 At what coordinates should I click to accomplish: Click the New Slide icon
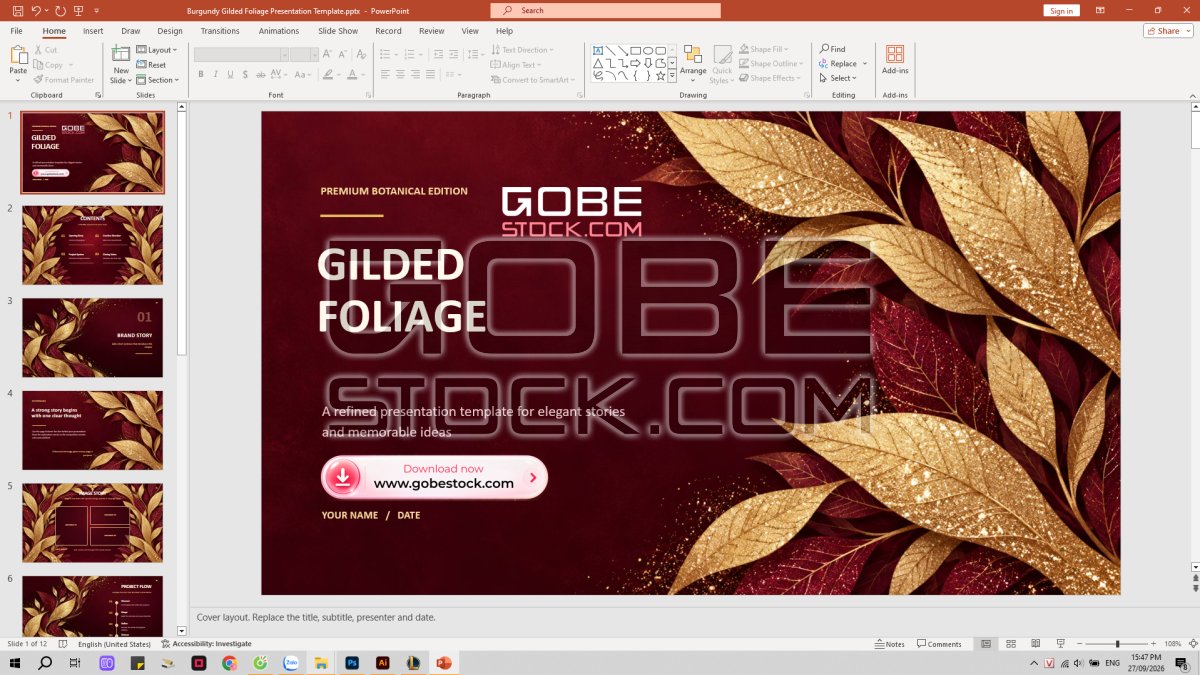click(x=121, y=54)
